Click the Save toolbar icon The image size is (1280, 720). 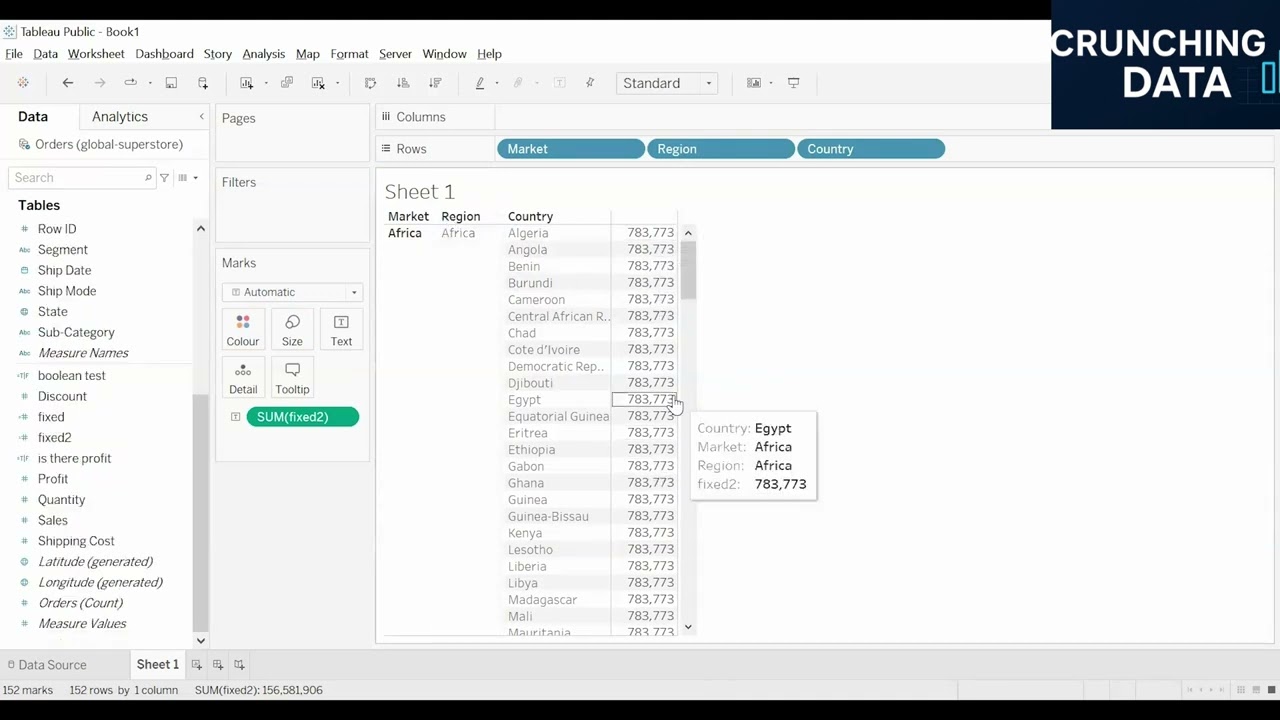point(171,83)
